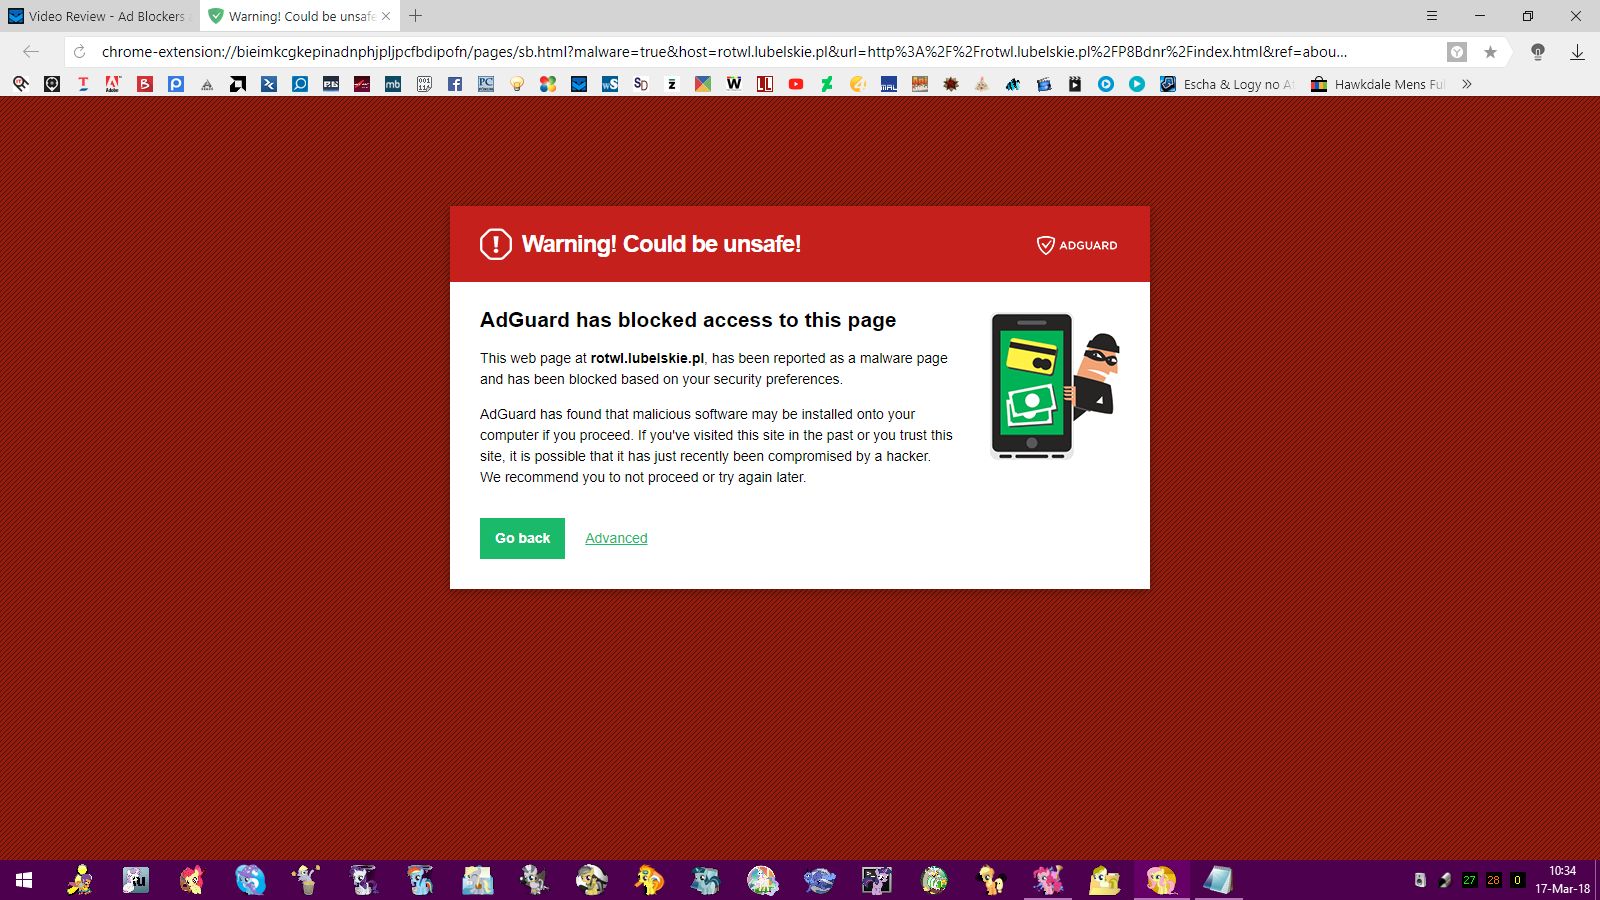Screen dimensions: 1600x900
Task: Go back with the browser back arrow
Action: pyautogui.click(x=31, y=52)
